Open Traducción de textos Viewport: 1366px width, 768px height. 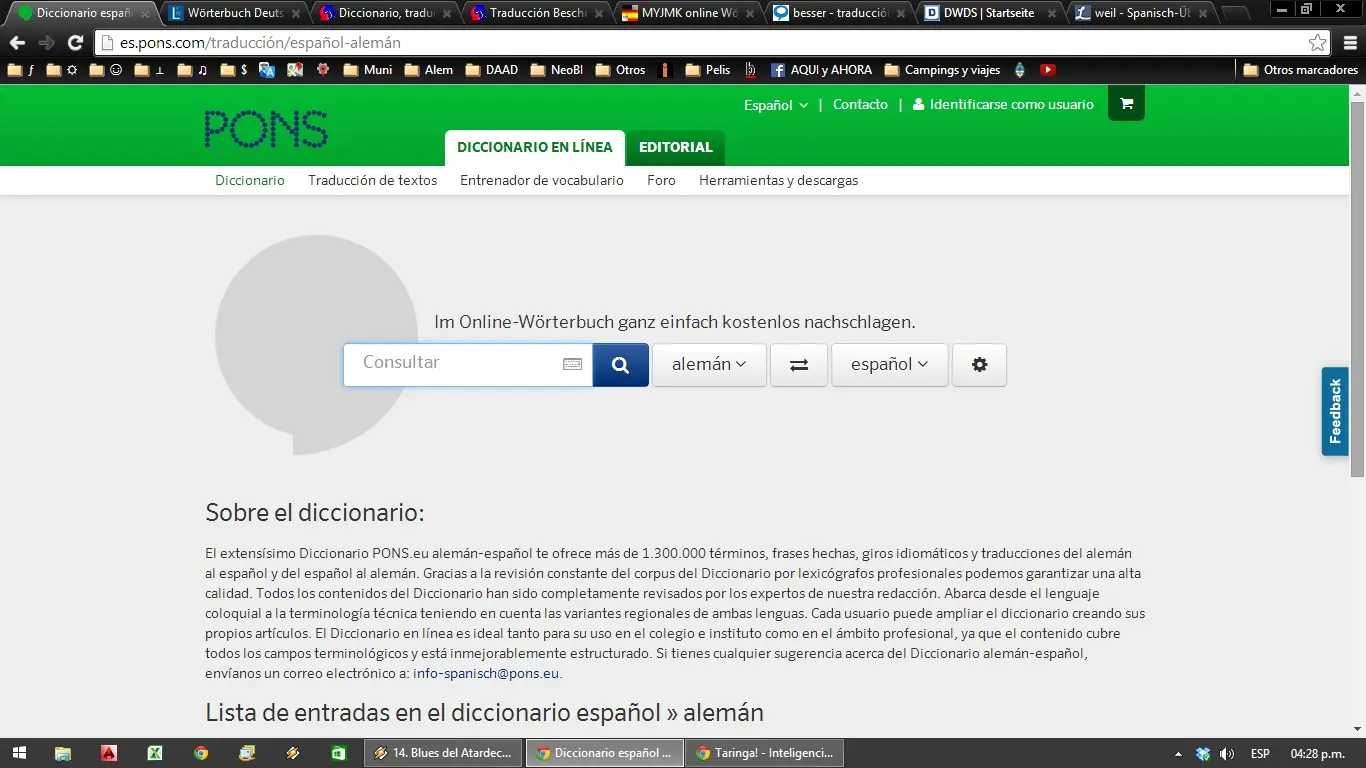coord(373,180)
